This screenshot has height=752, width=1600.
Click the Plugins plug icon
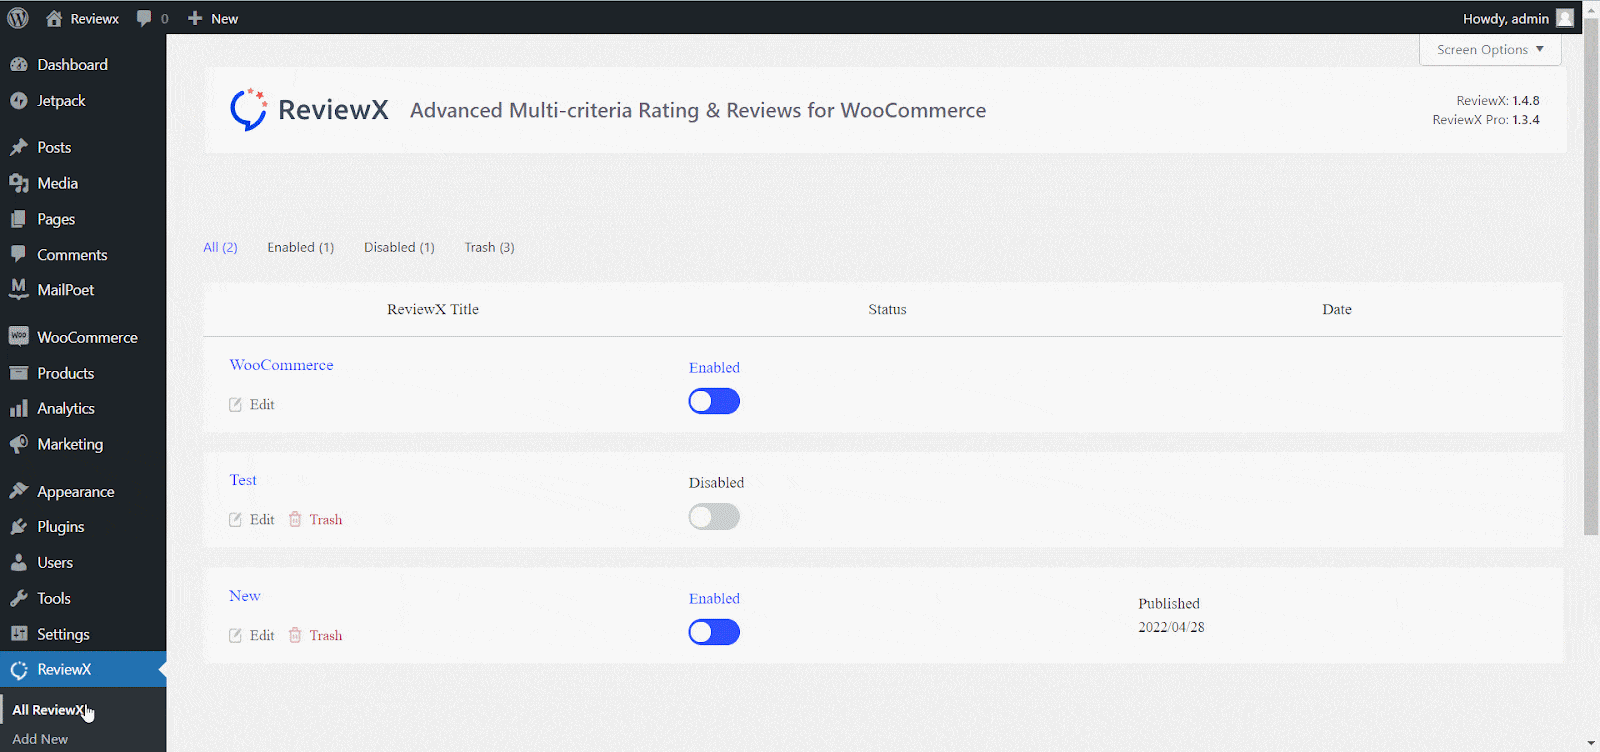[x=18, y=526]
